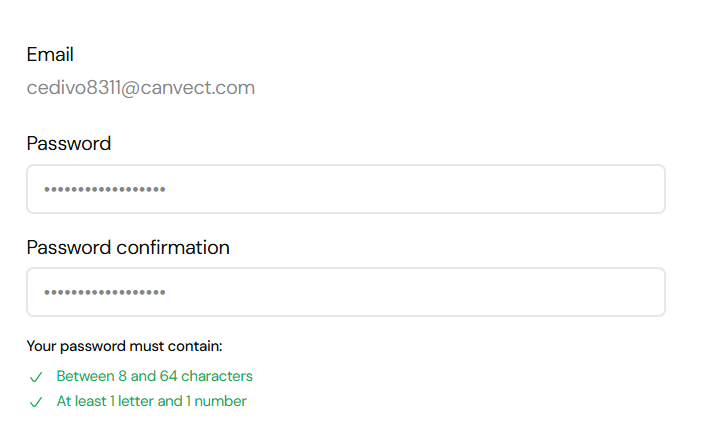Click the word "characters" in the length requirement

219,376
